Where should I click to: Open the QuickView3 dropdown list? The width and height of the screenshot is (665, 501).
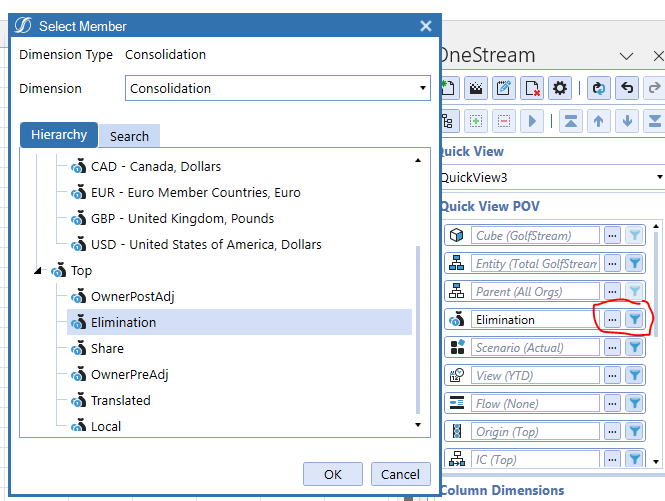click(x=552, y=177)
